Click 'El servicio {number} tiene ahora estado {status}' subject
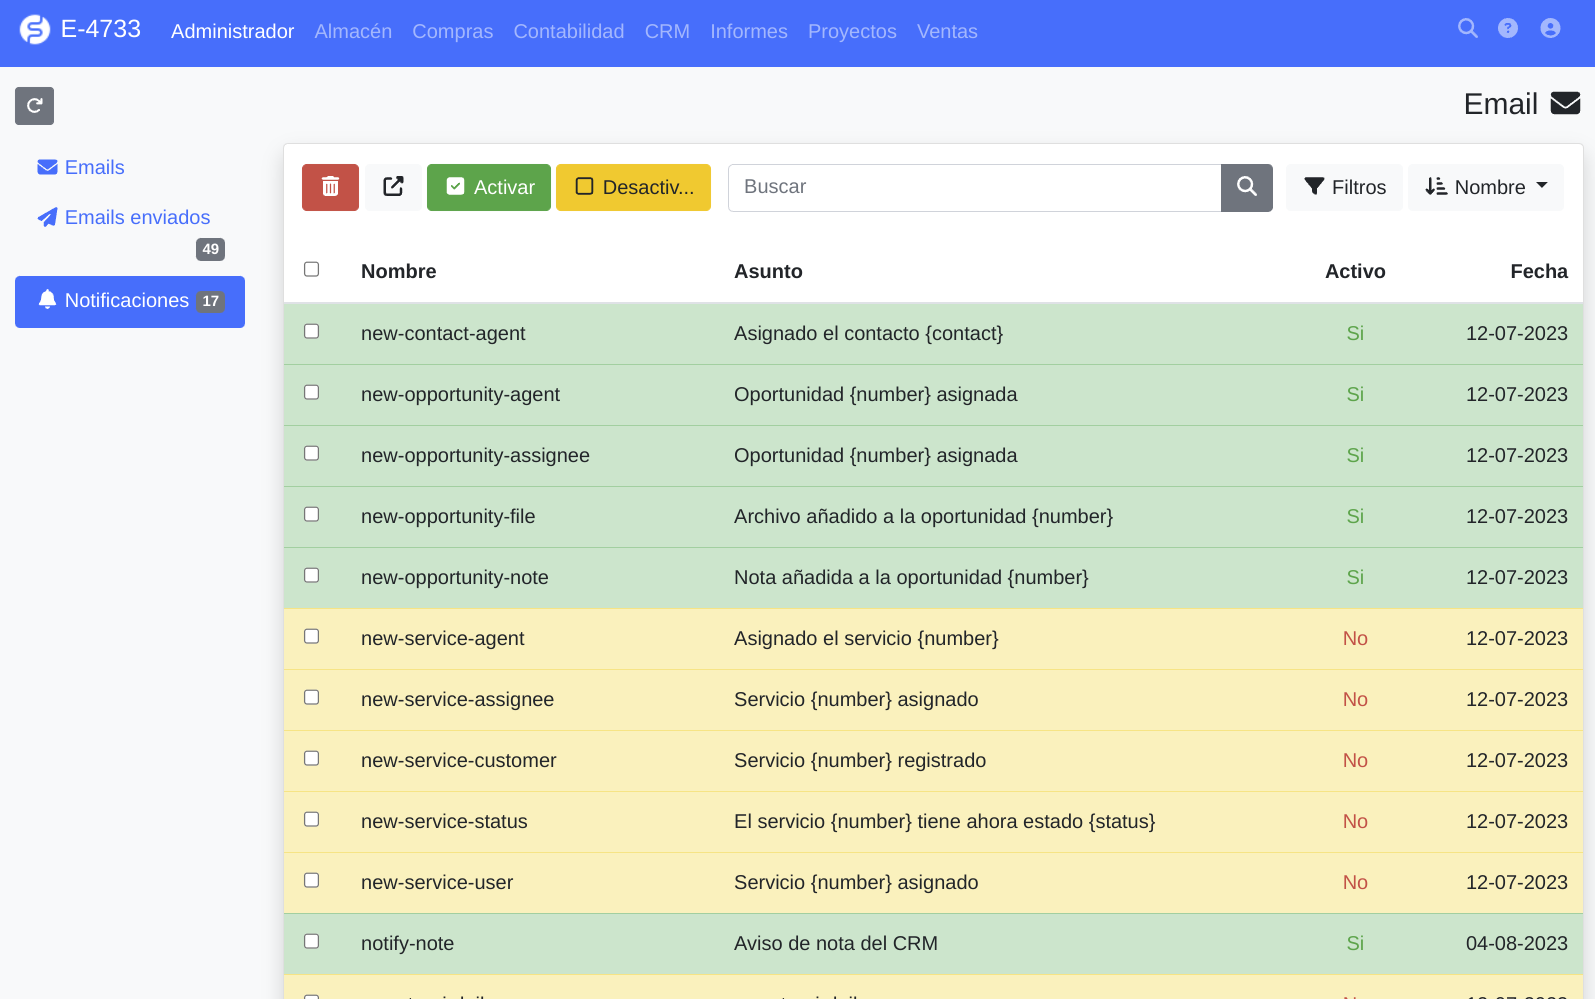Screen dimensions: 1595x999 pyautogui.click(x=944, y=821)
